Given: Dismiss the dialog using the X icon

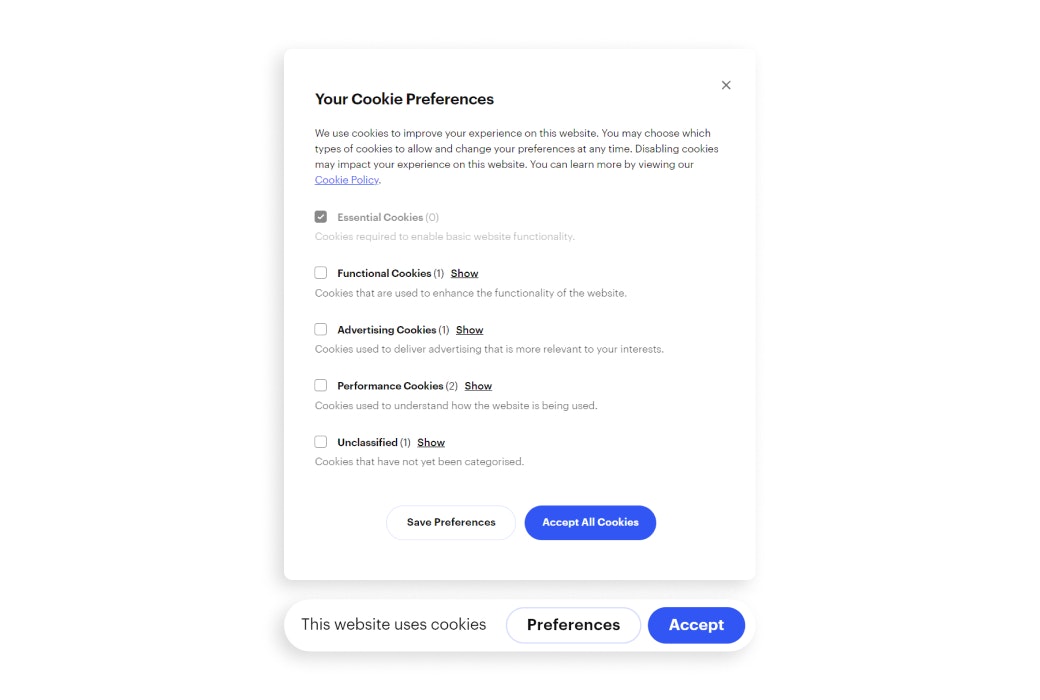Looking at the screenshot, I should (x=726, y=85).
